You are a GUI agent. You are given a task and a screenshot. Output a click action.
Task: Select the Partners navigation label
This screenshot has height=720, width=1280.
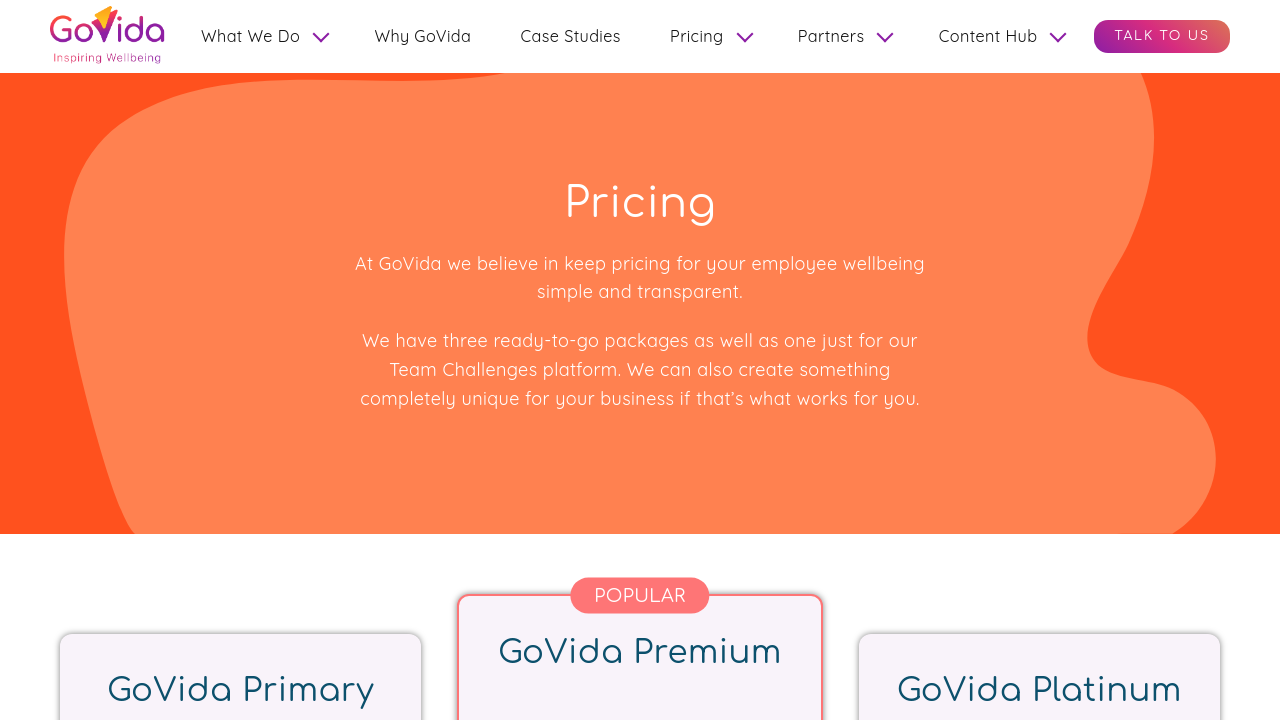coord(830,37)
